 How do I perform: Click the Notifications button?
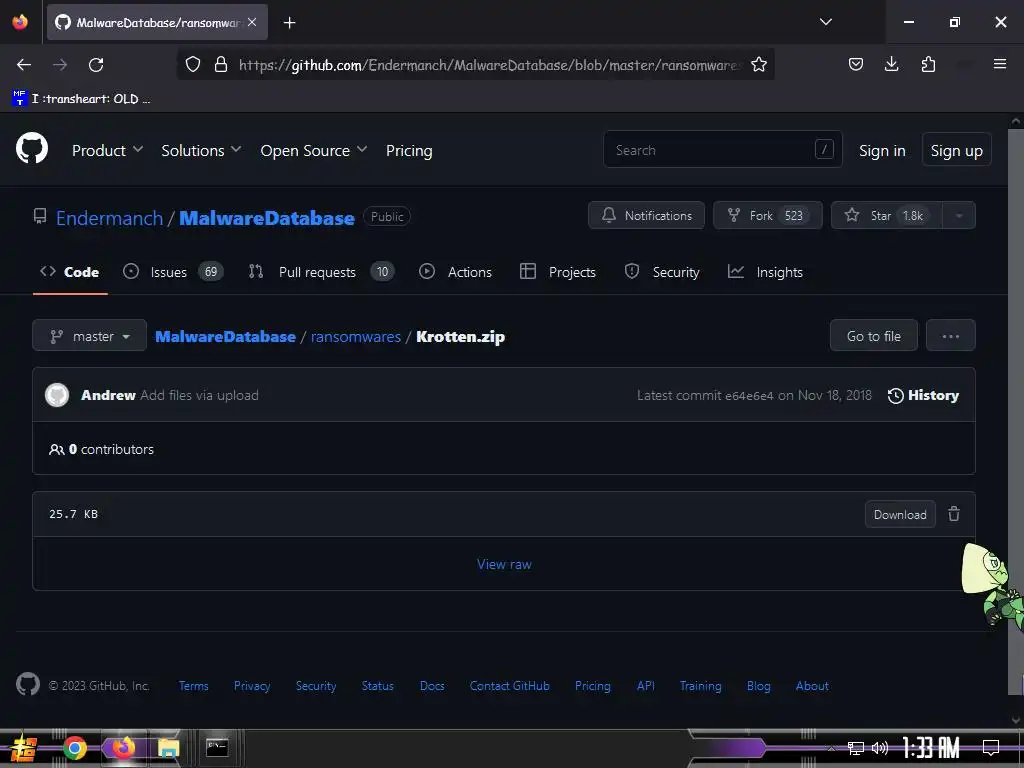pos(646,216)
